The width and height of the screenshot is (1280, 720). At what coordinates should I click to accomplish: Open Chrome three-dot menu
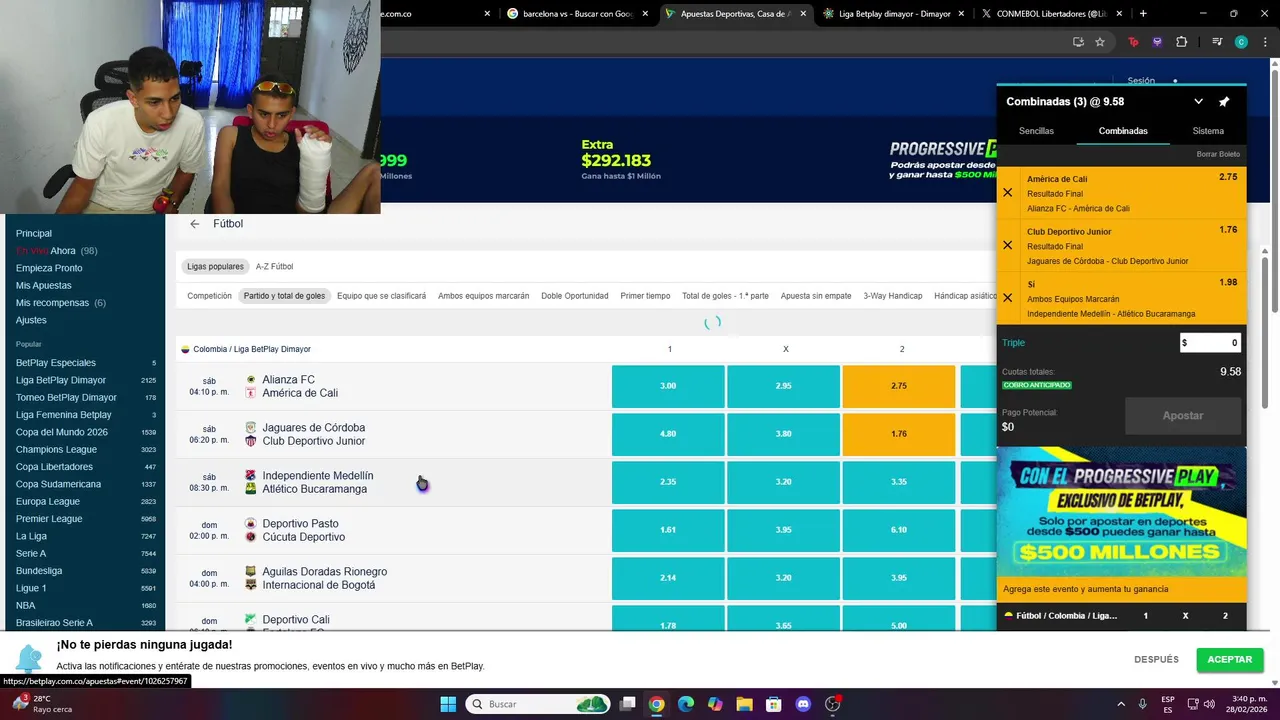click(x=1265, y=42)
